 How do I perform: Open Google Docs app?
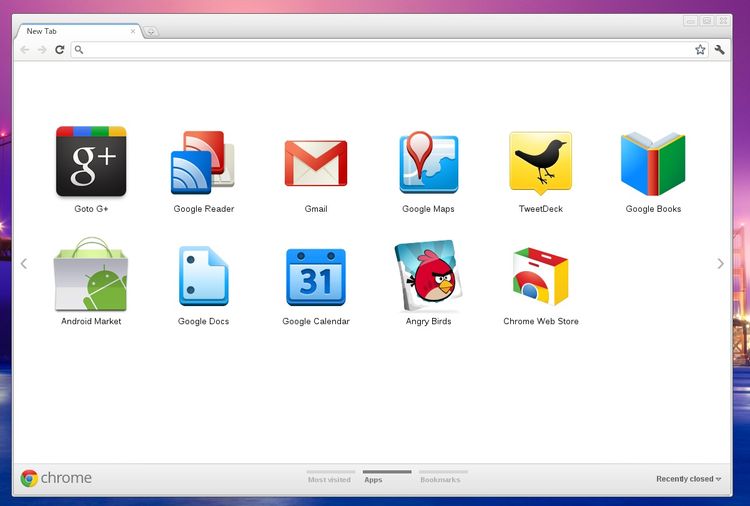pos(203,276)
